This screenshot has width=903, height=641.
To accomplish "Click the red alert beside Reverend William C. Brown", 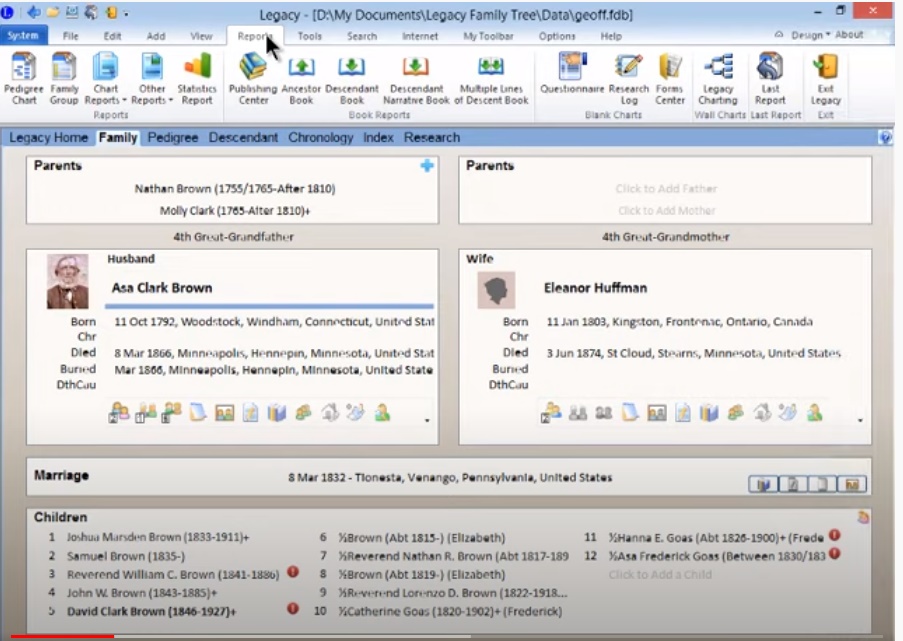I will coord(293,572).
